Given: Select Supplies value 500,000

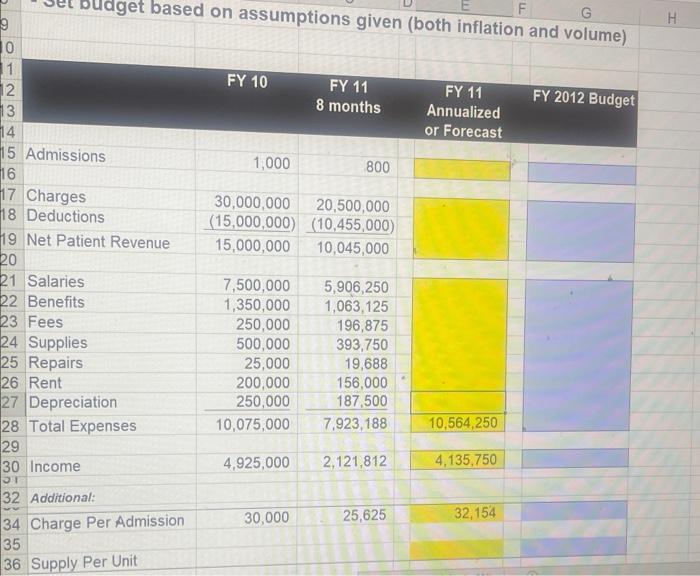Looking at the screenshot, I should 262,344.
